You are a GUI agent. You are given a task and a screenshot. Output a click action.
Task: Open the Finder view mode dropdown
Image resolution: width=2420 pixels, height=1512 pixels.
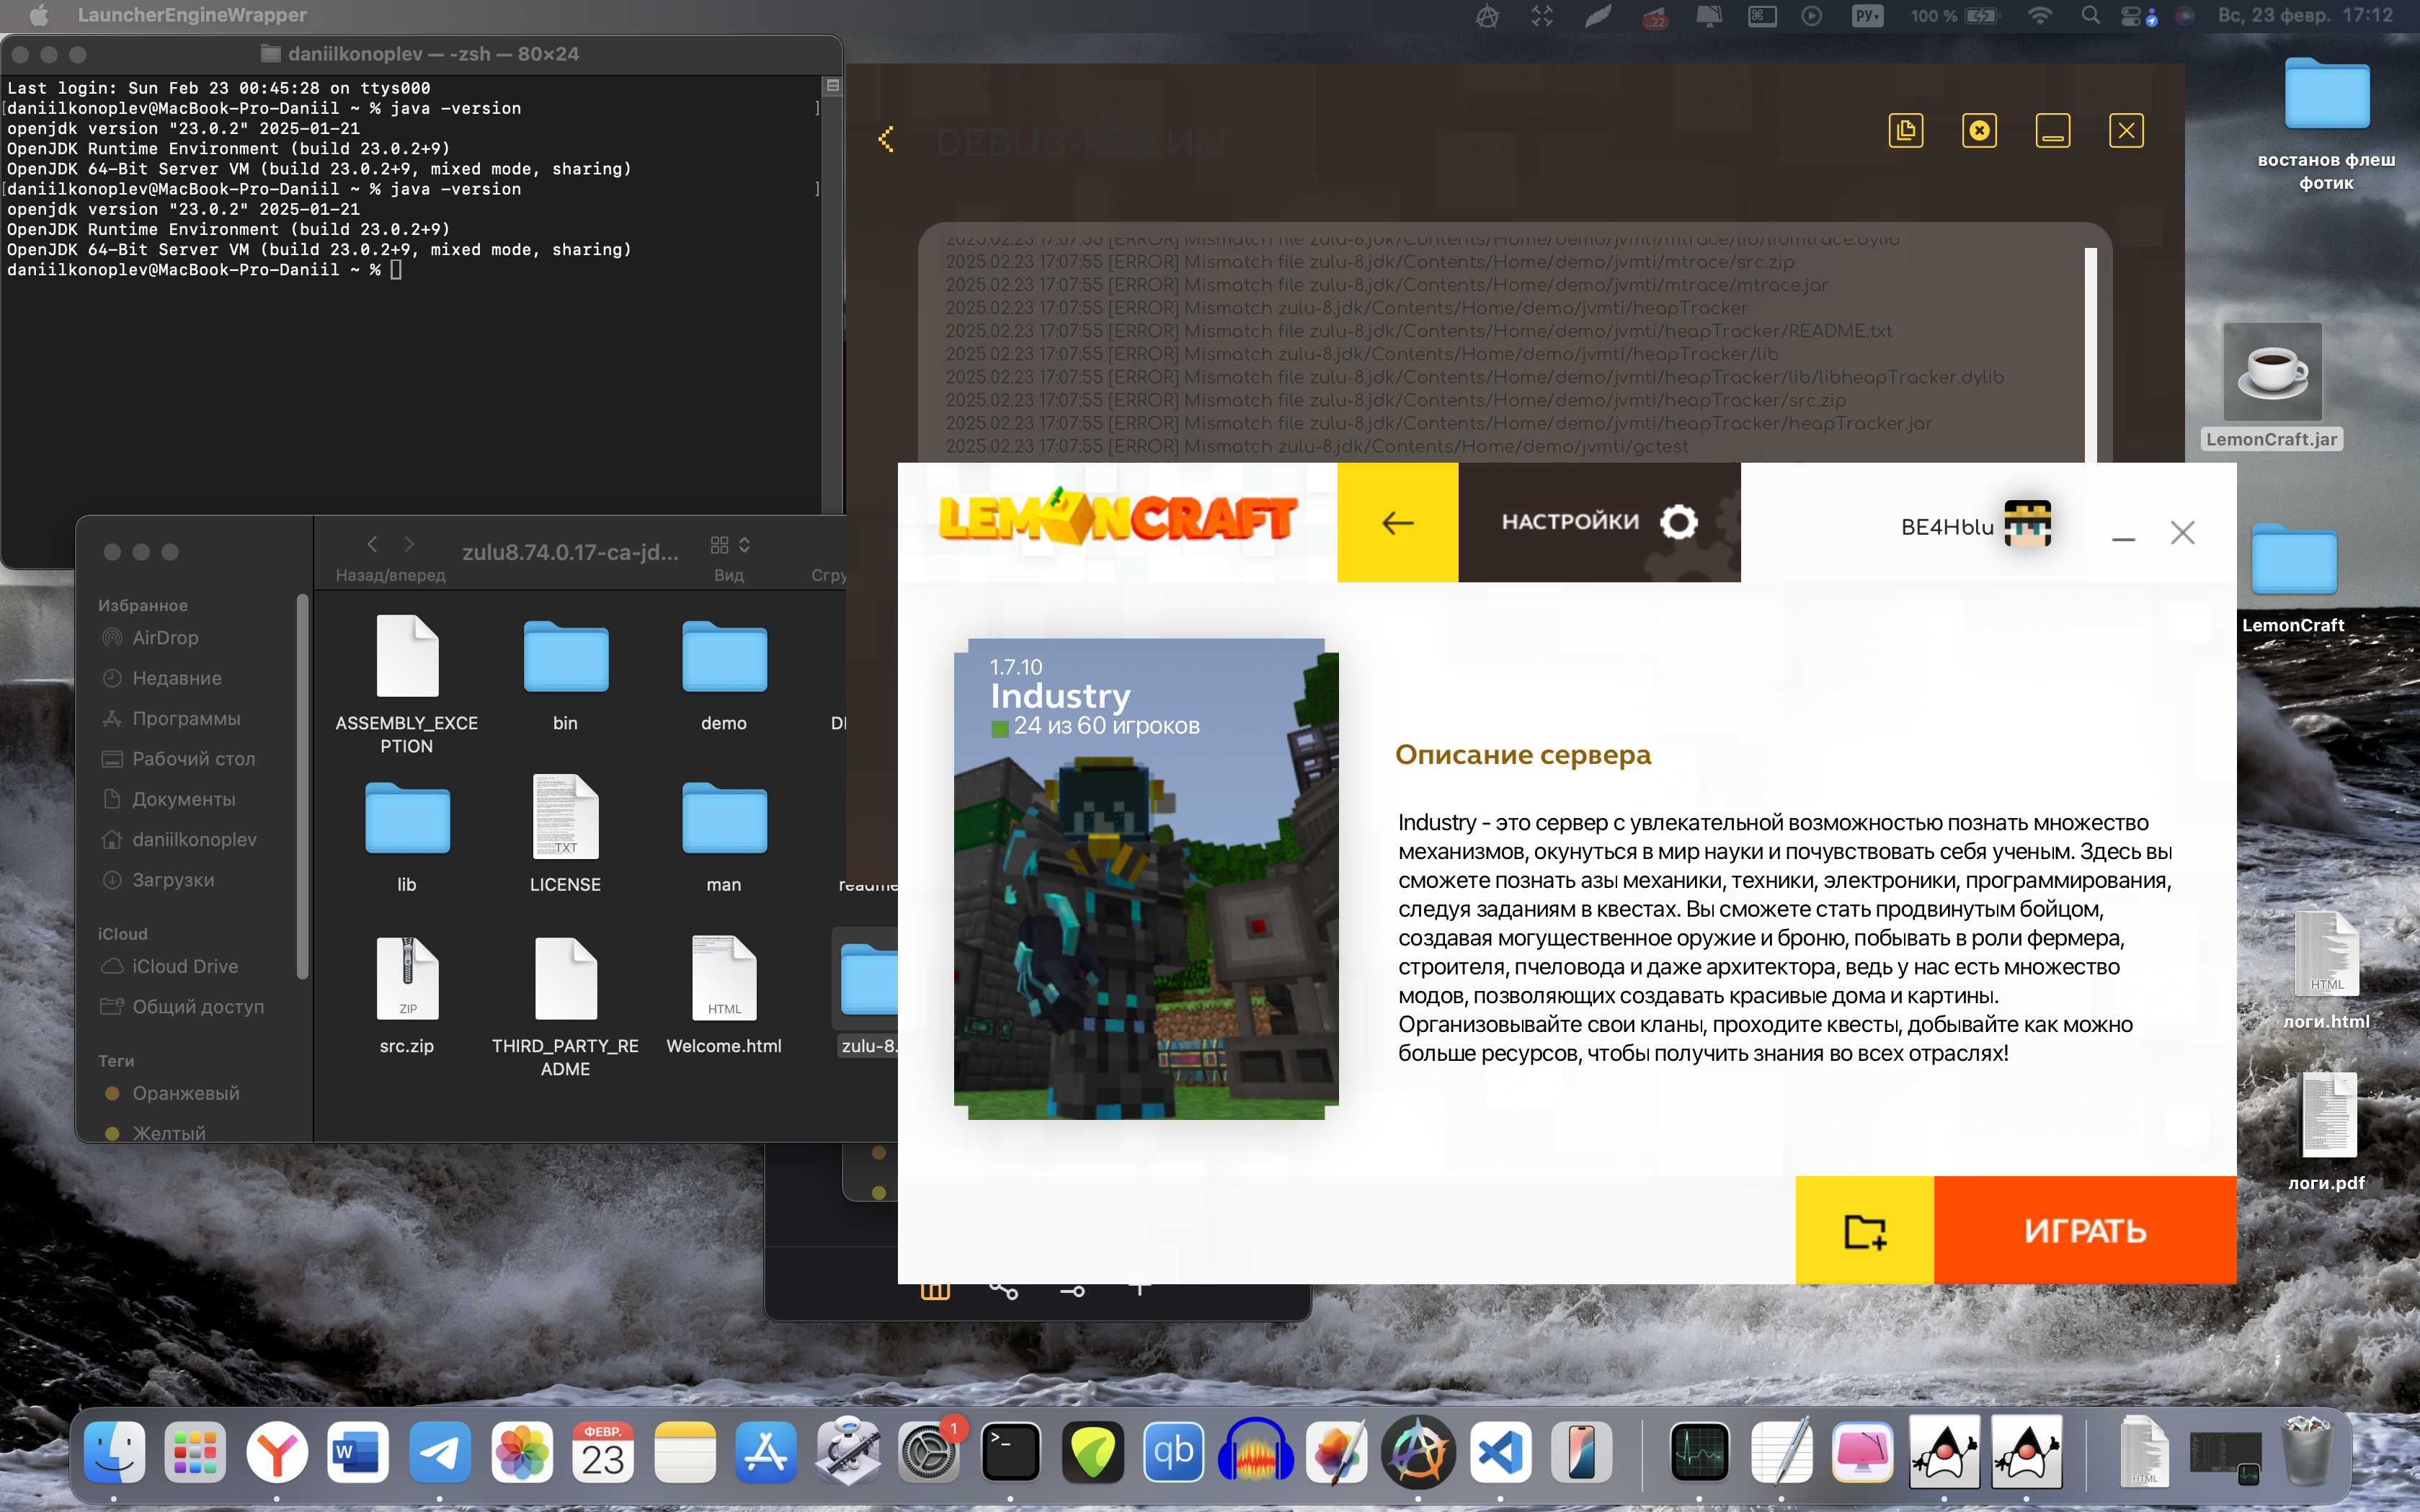pos(730,545)
